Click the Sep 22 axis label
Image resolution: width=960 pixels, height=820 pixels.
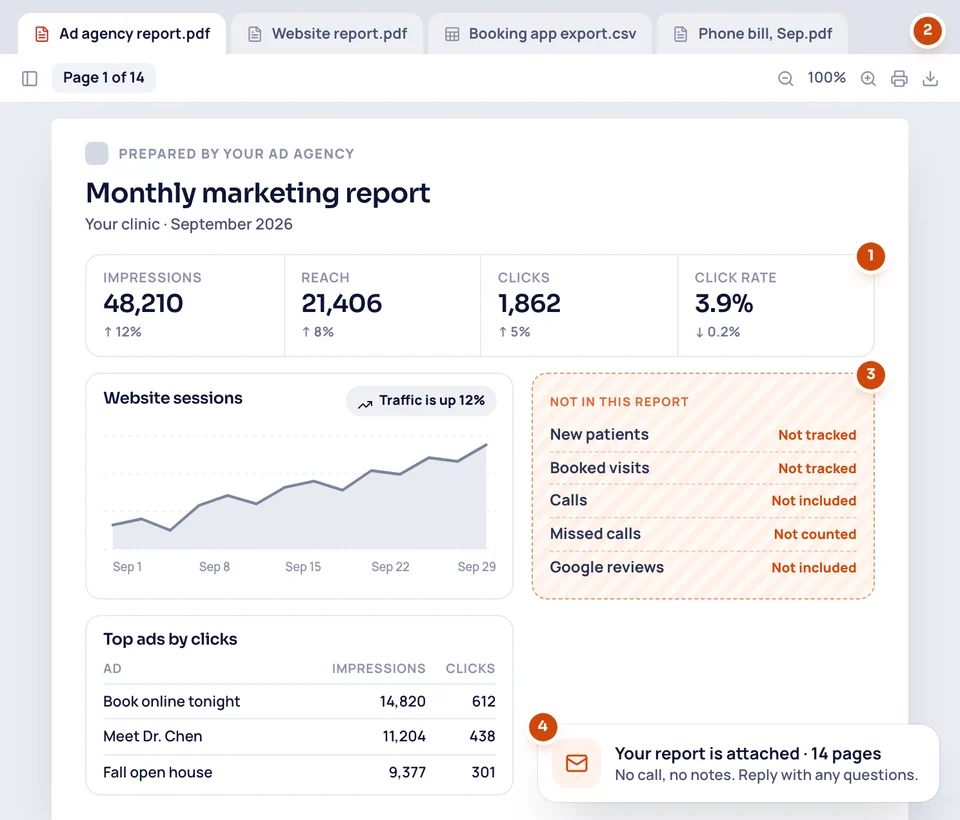(390, 567)
